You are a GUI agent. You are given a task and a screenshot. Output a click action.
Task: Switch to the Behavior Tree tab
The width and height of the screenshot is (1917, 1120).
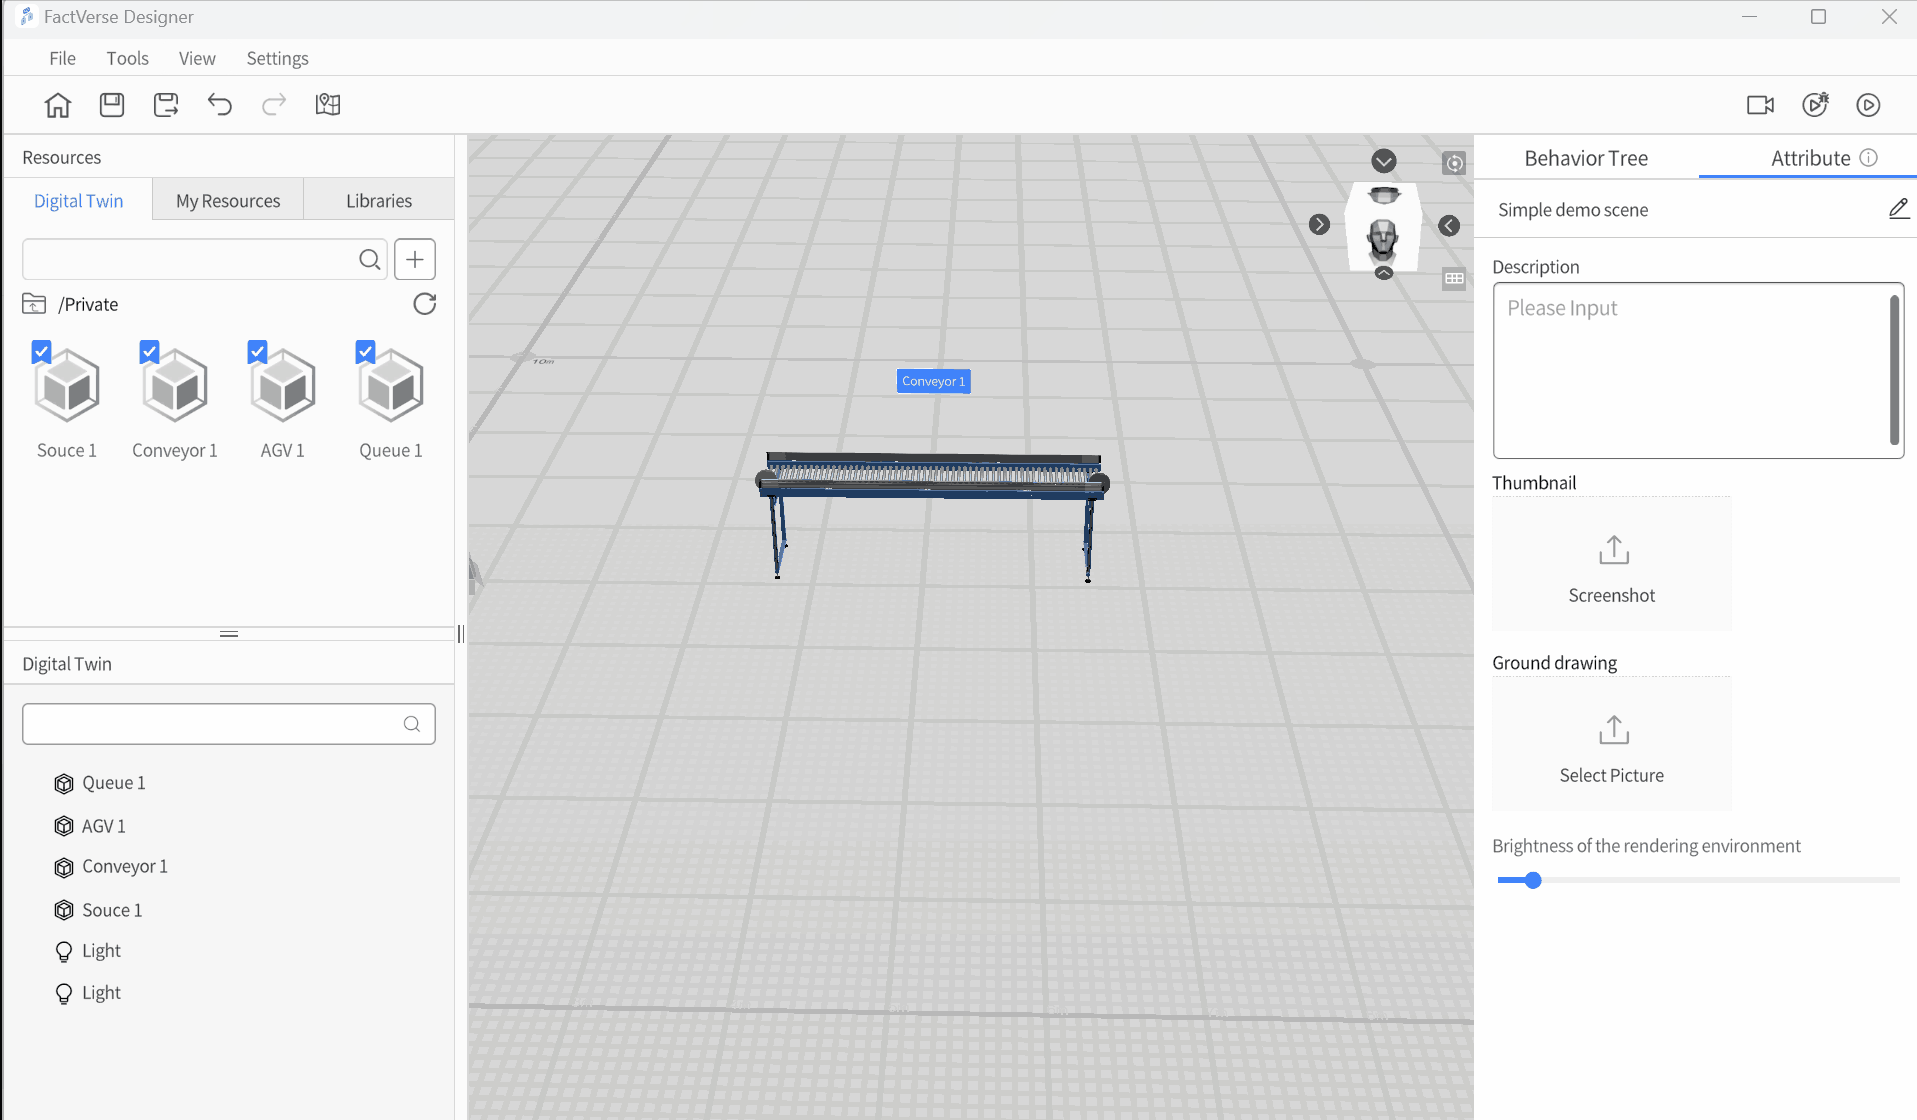pos(1585,158)
